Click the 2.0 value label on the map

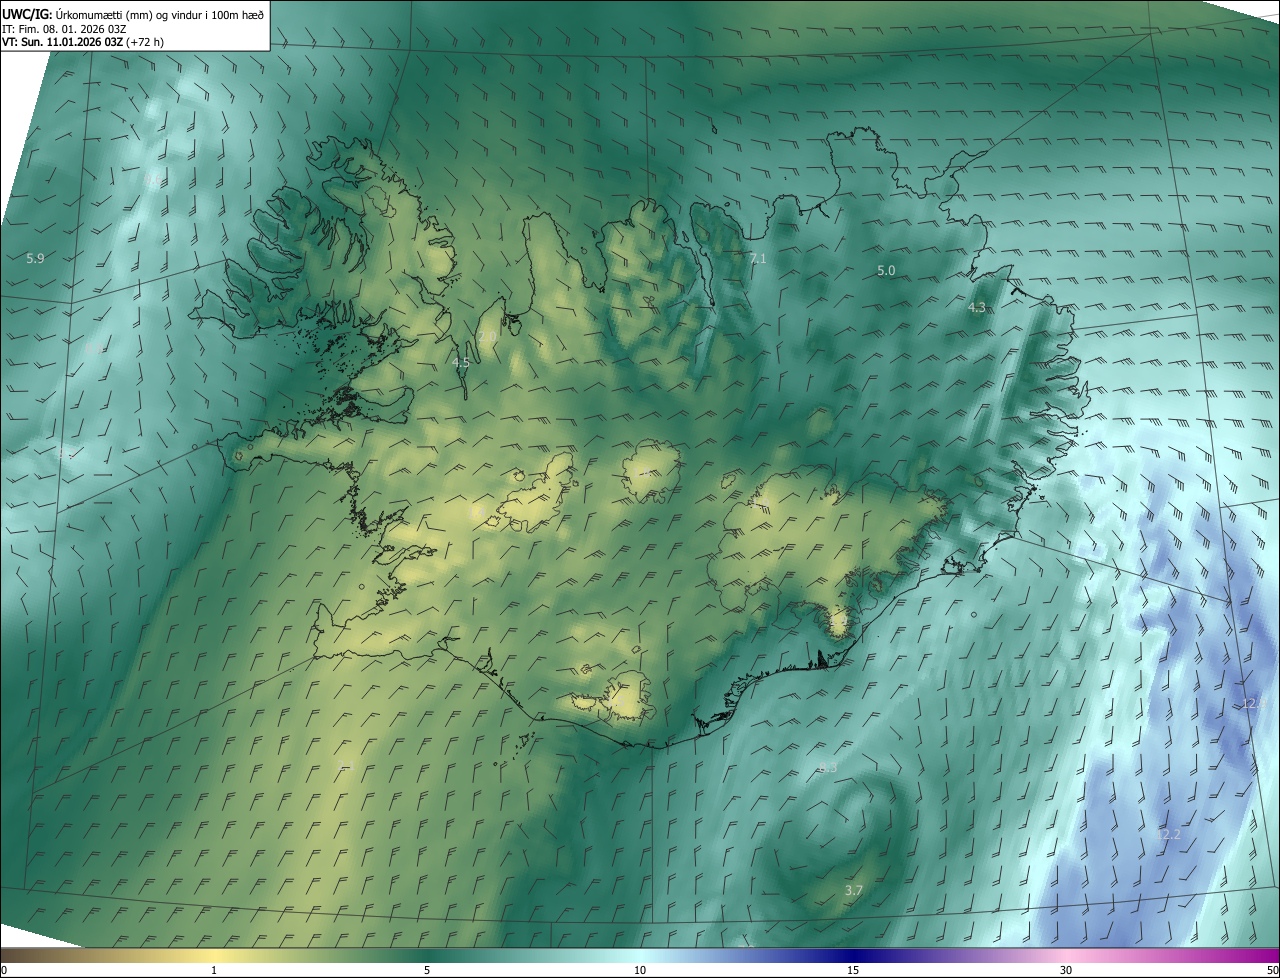(486, 339)
